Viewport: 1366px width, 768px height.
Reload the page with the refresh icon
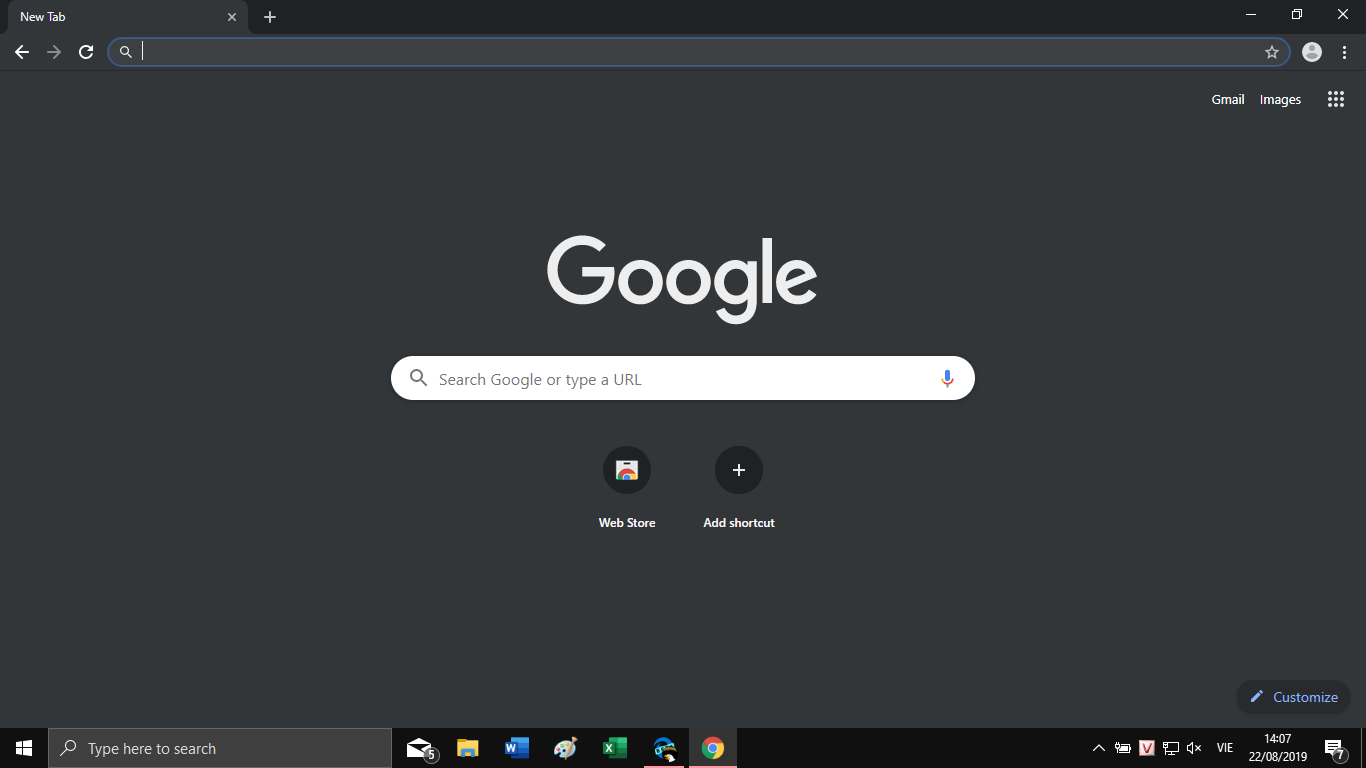coord(86,52)
